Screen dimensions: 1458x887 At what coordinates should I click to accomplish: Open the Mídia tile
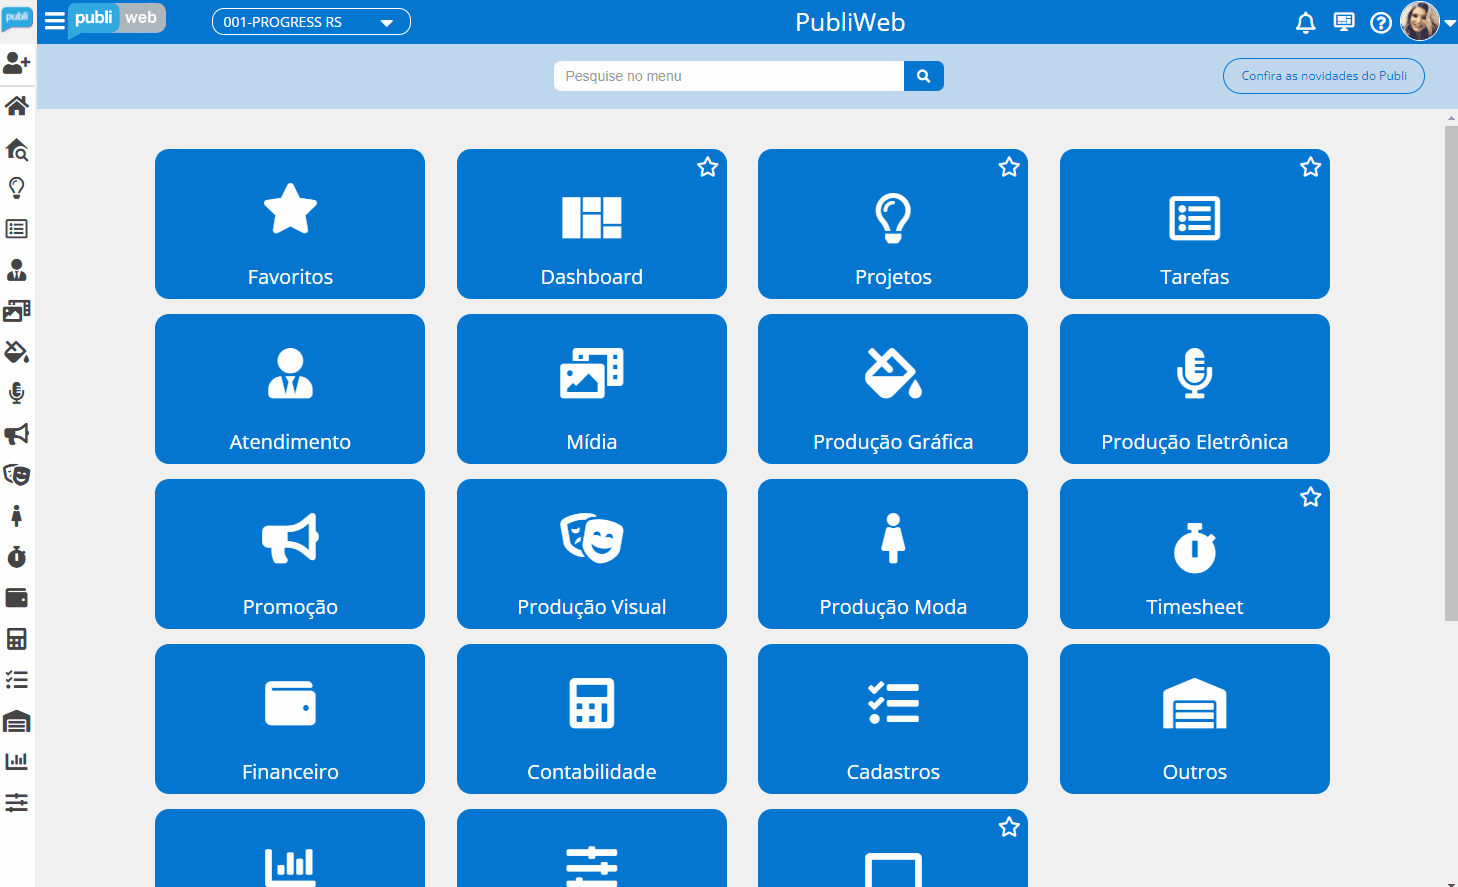pos(592,389)
